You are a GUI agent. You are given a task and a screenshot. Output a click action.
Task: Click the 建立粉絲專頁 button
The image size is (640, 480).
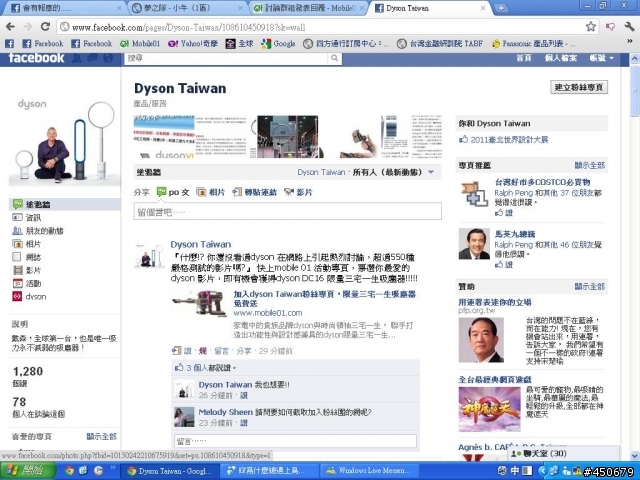[x=579, y=87]
